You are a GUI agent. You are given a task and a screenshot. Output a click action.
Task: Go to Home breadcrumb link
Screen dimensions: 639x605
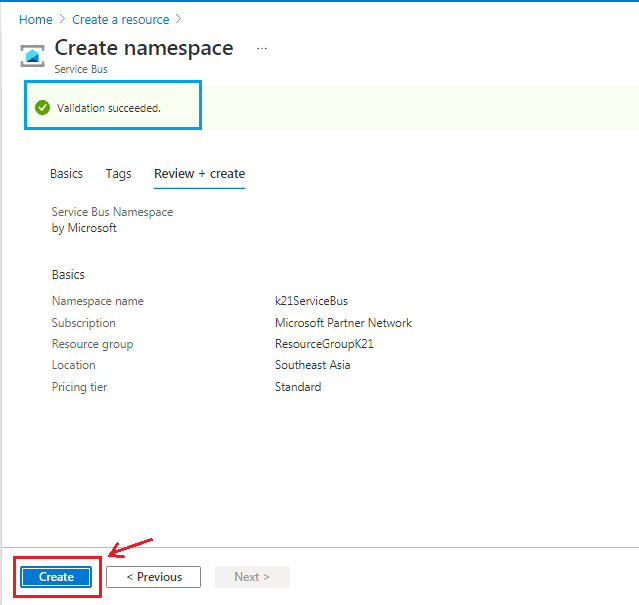(x=36, y=20)
